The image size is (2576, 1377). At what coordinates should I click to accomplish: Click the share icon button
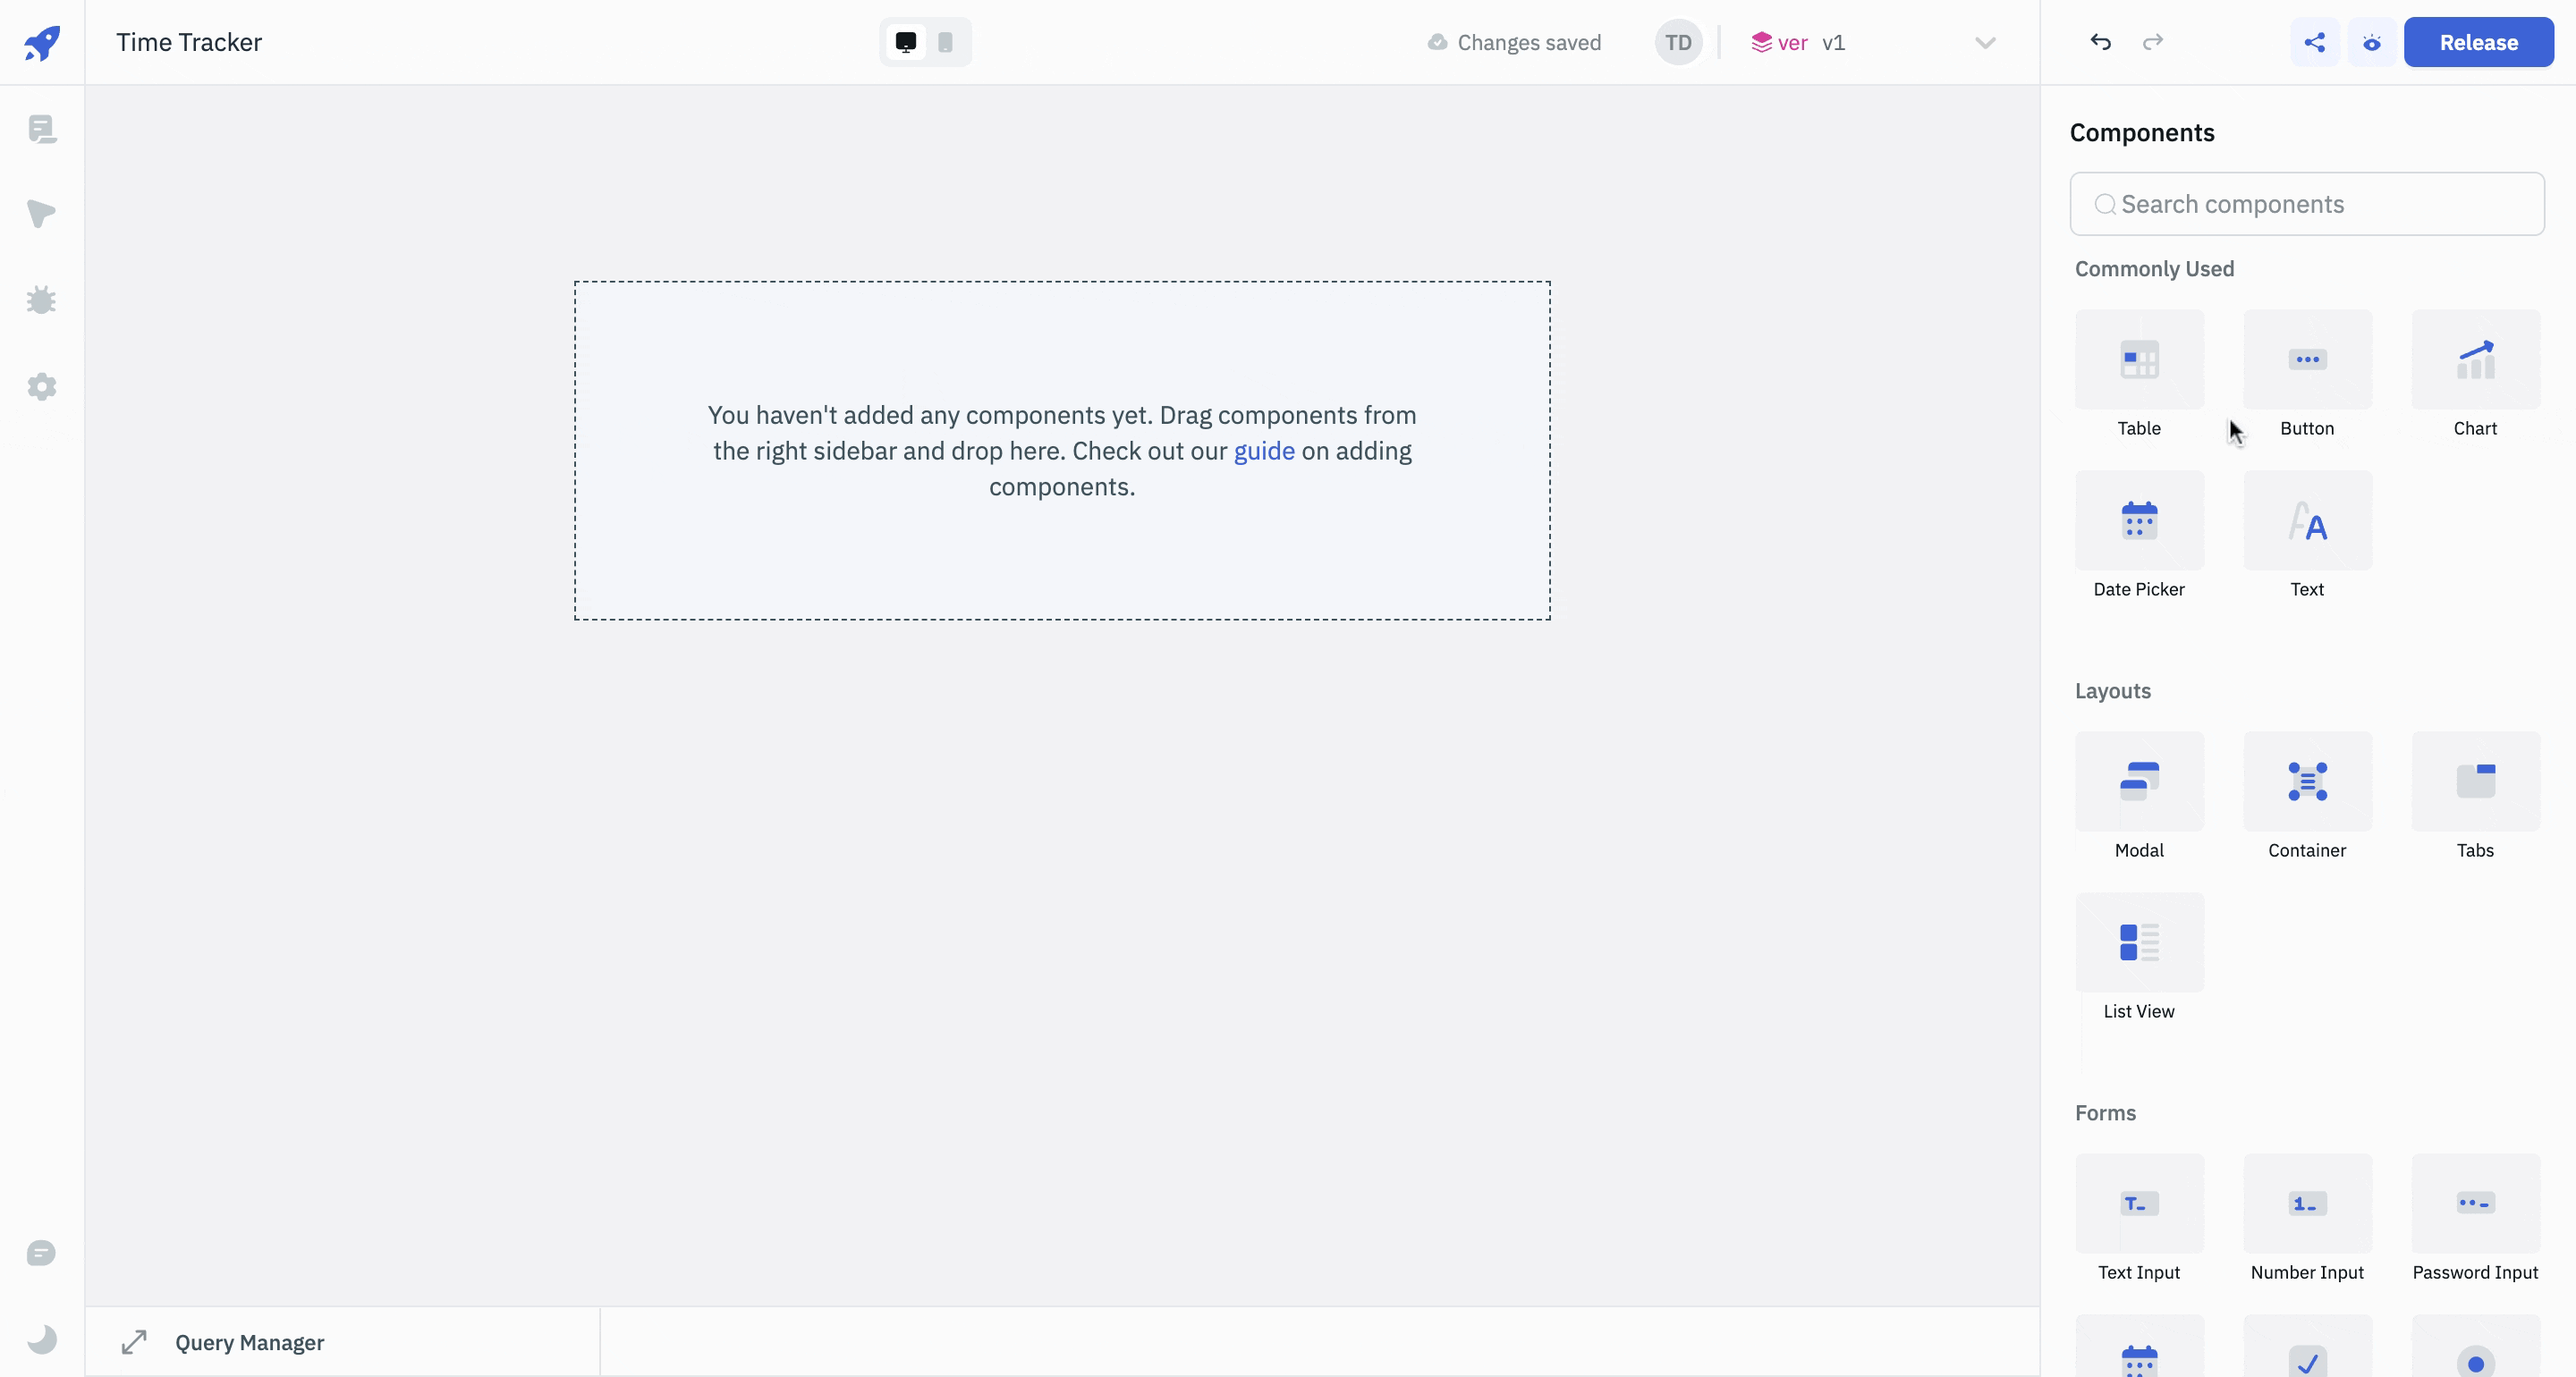click(x=2314, y=42)
